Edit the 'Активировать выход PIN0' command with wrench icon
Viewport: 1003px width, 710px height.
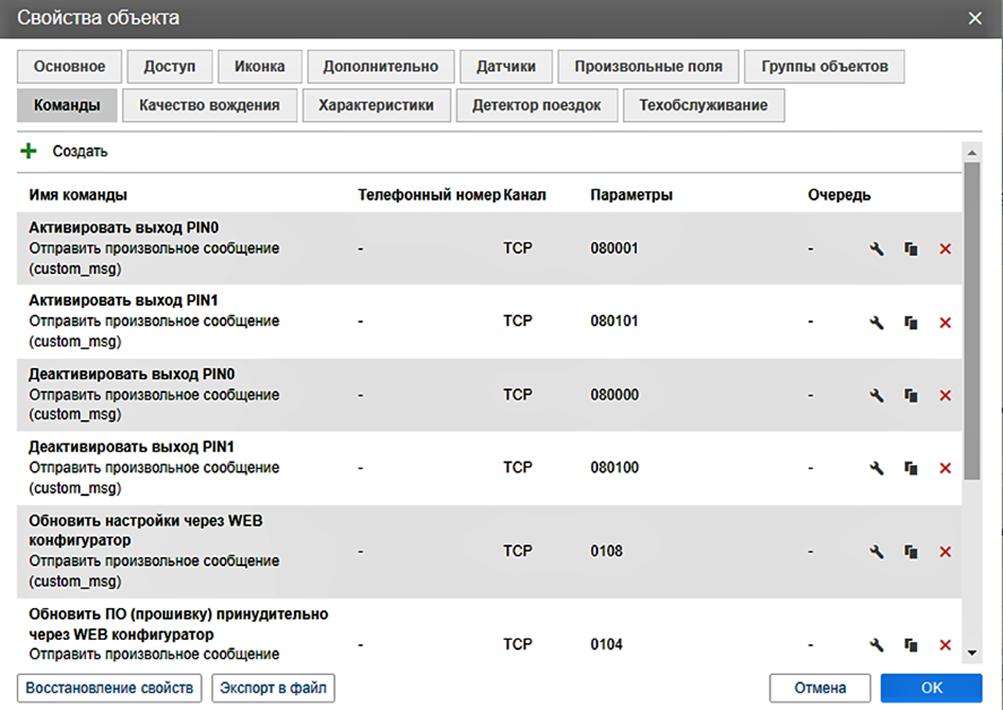tap(877, 249)
